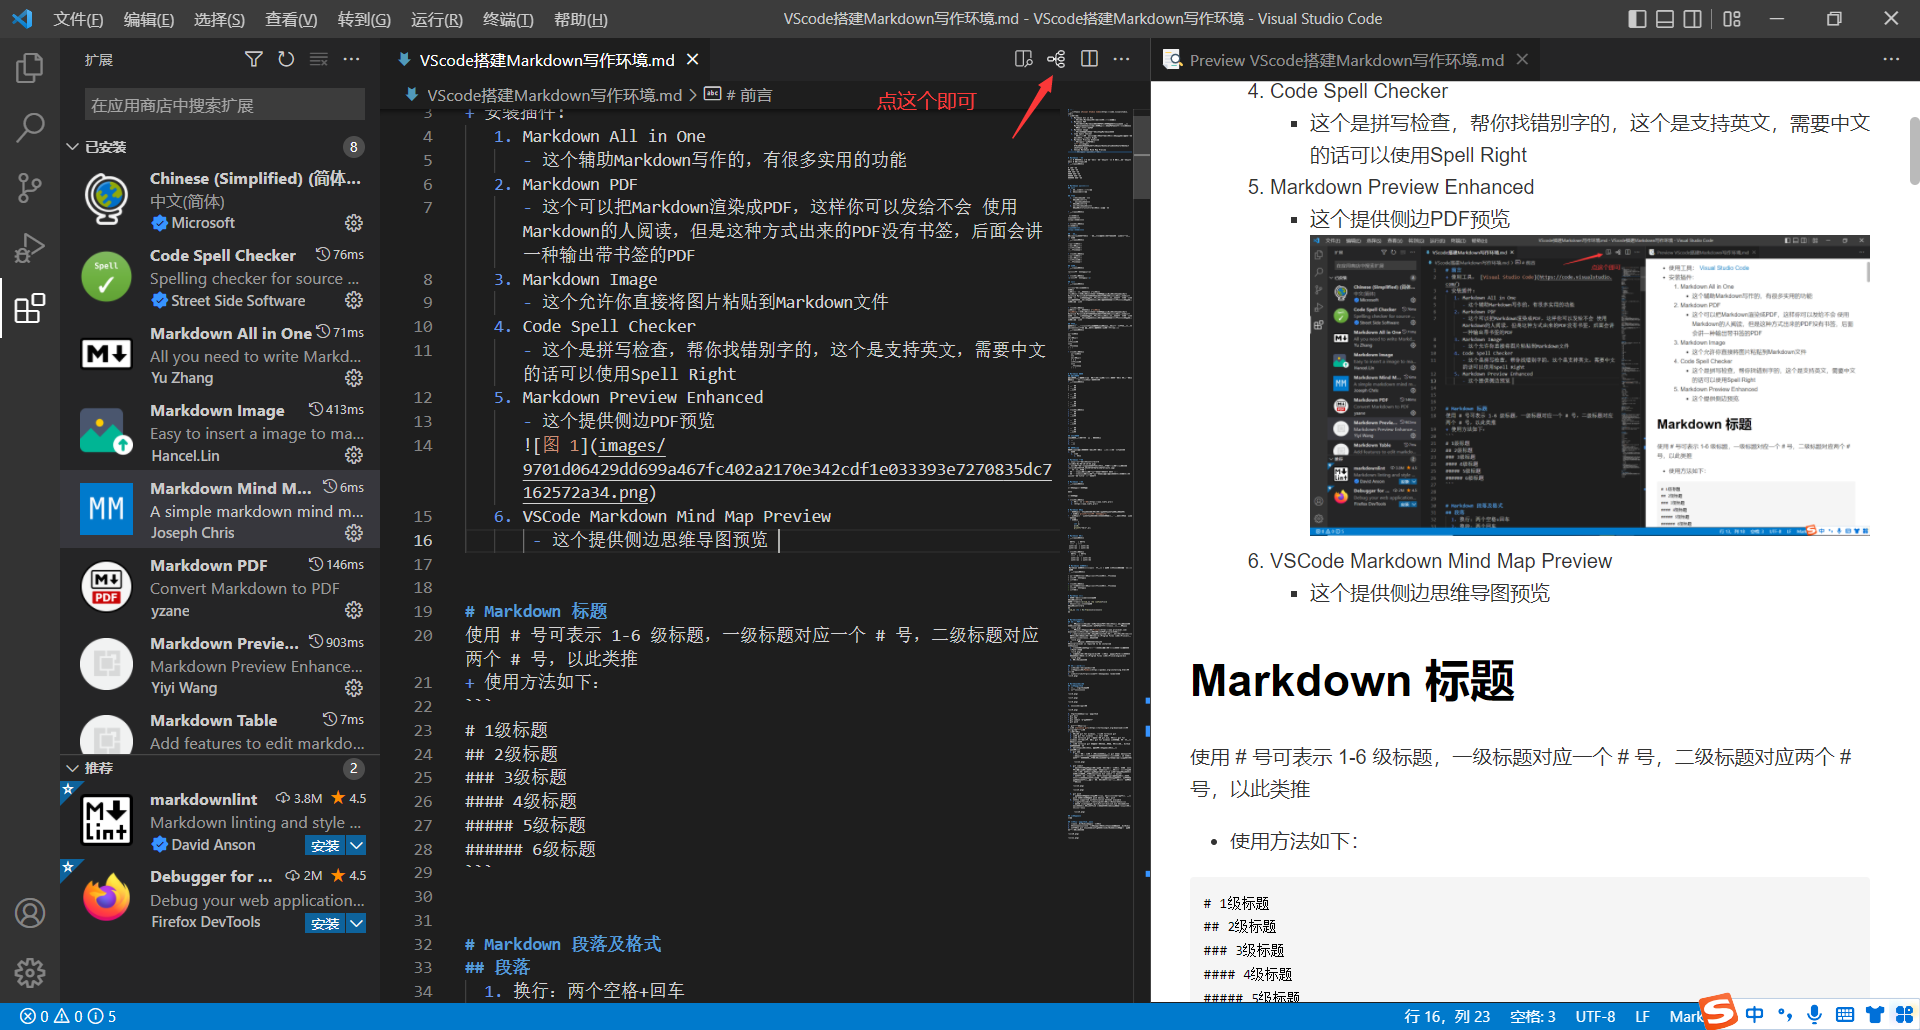1920x1030 pixels.
Task: Open extensions panel more actions menu
Action: click(x=351, y=60)
